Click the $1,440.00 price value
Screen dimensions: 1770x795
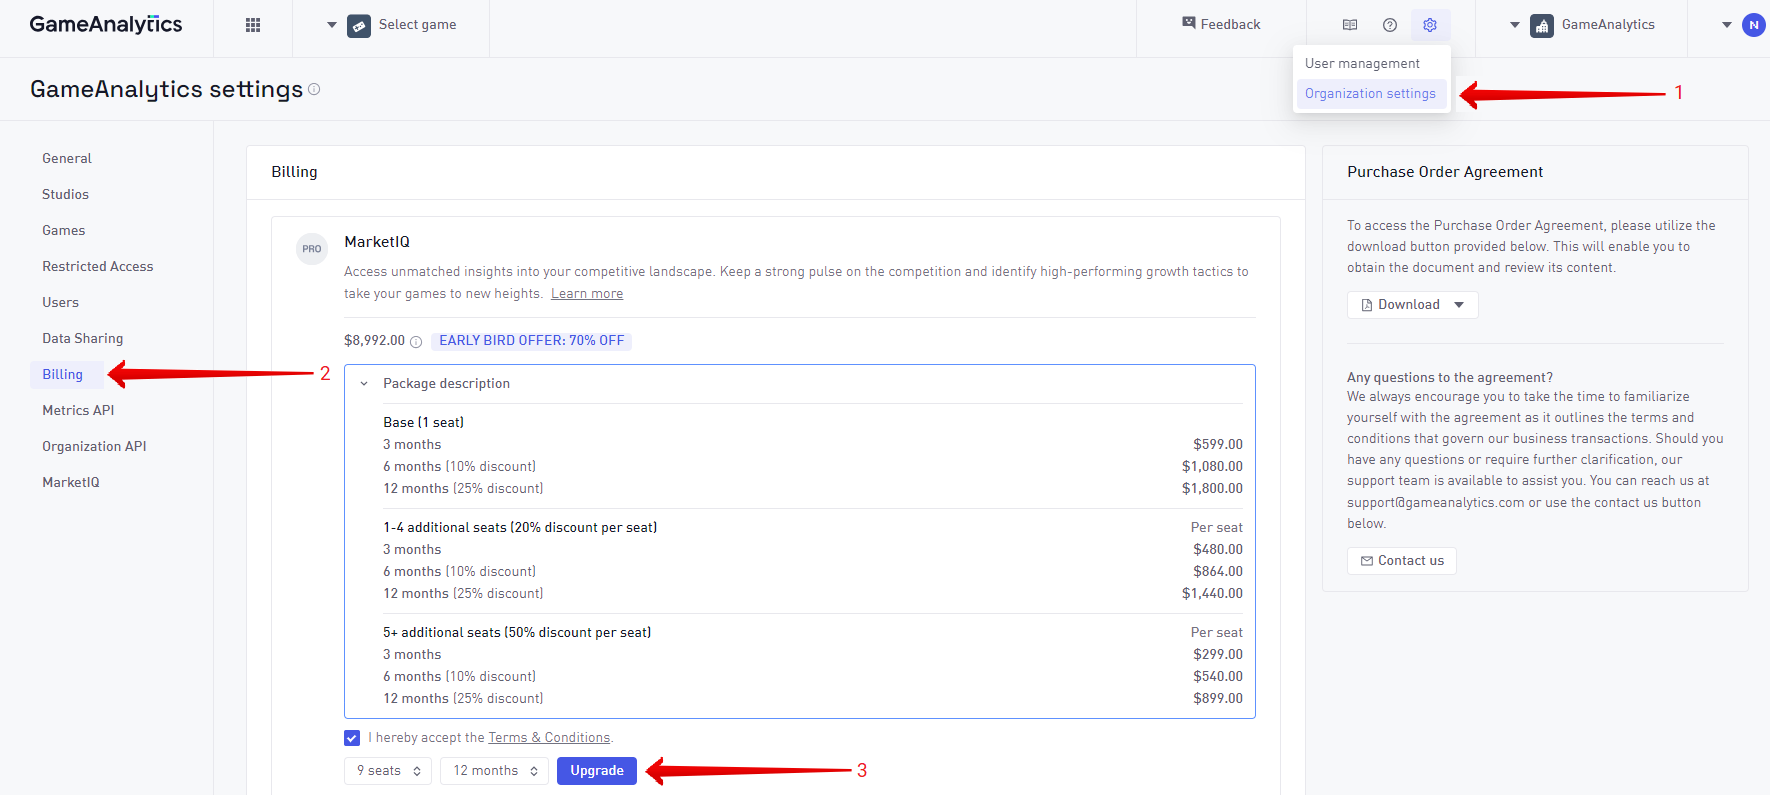[x=1212, y=594]
